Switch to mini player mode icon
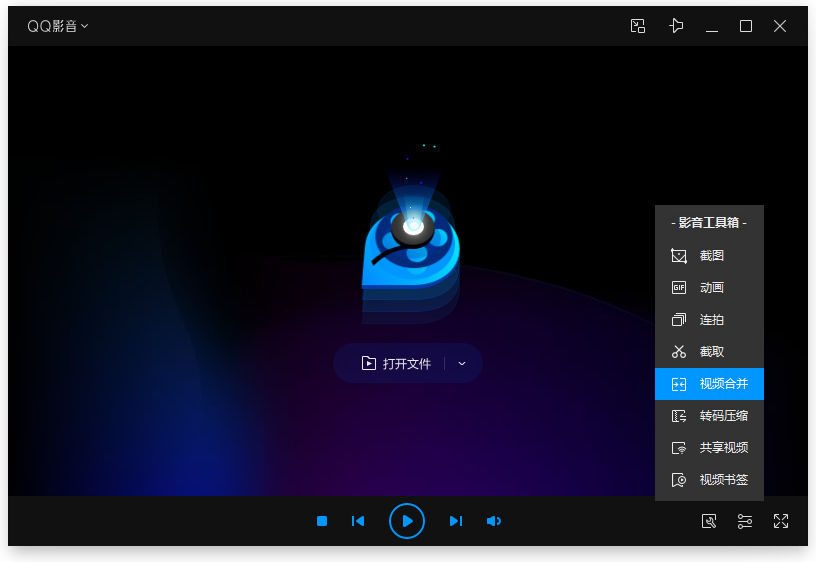This screenshot has width=816, height=562. click(x=638, y=26)
